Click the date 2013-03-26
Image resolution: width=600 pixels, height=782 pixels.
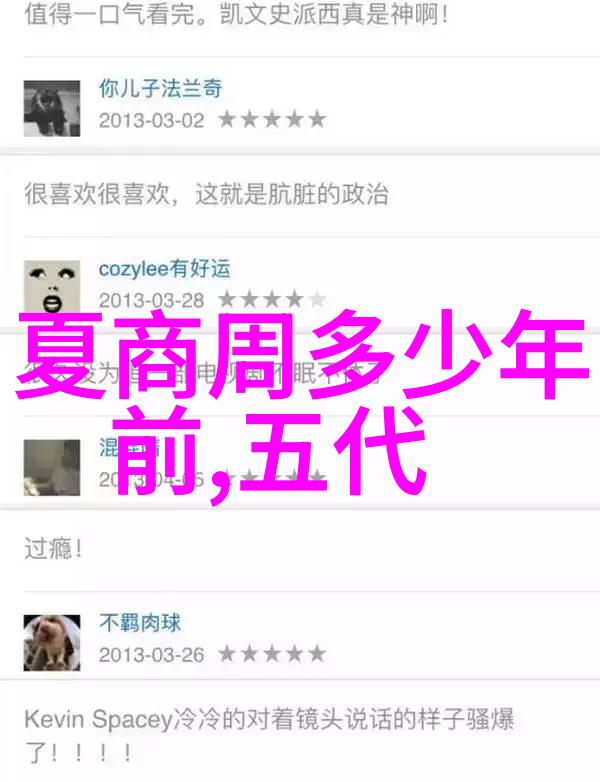(152, 654)
